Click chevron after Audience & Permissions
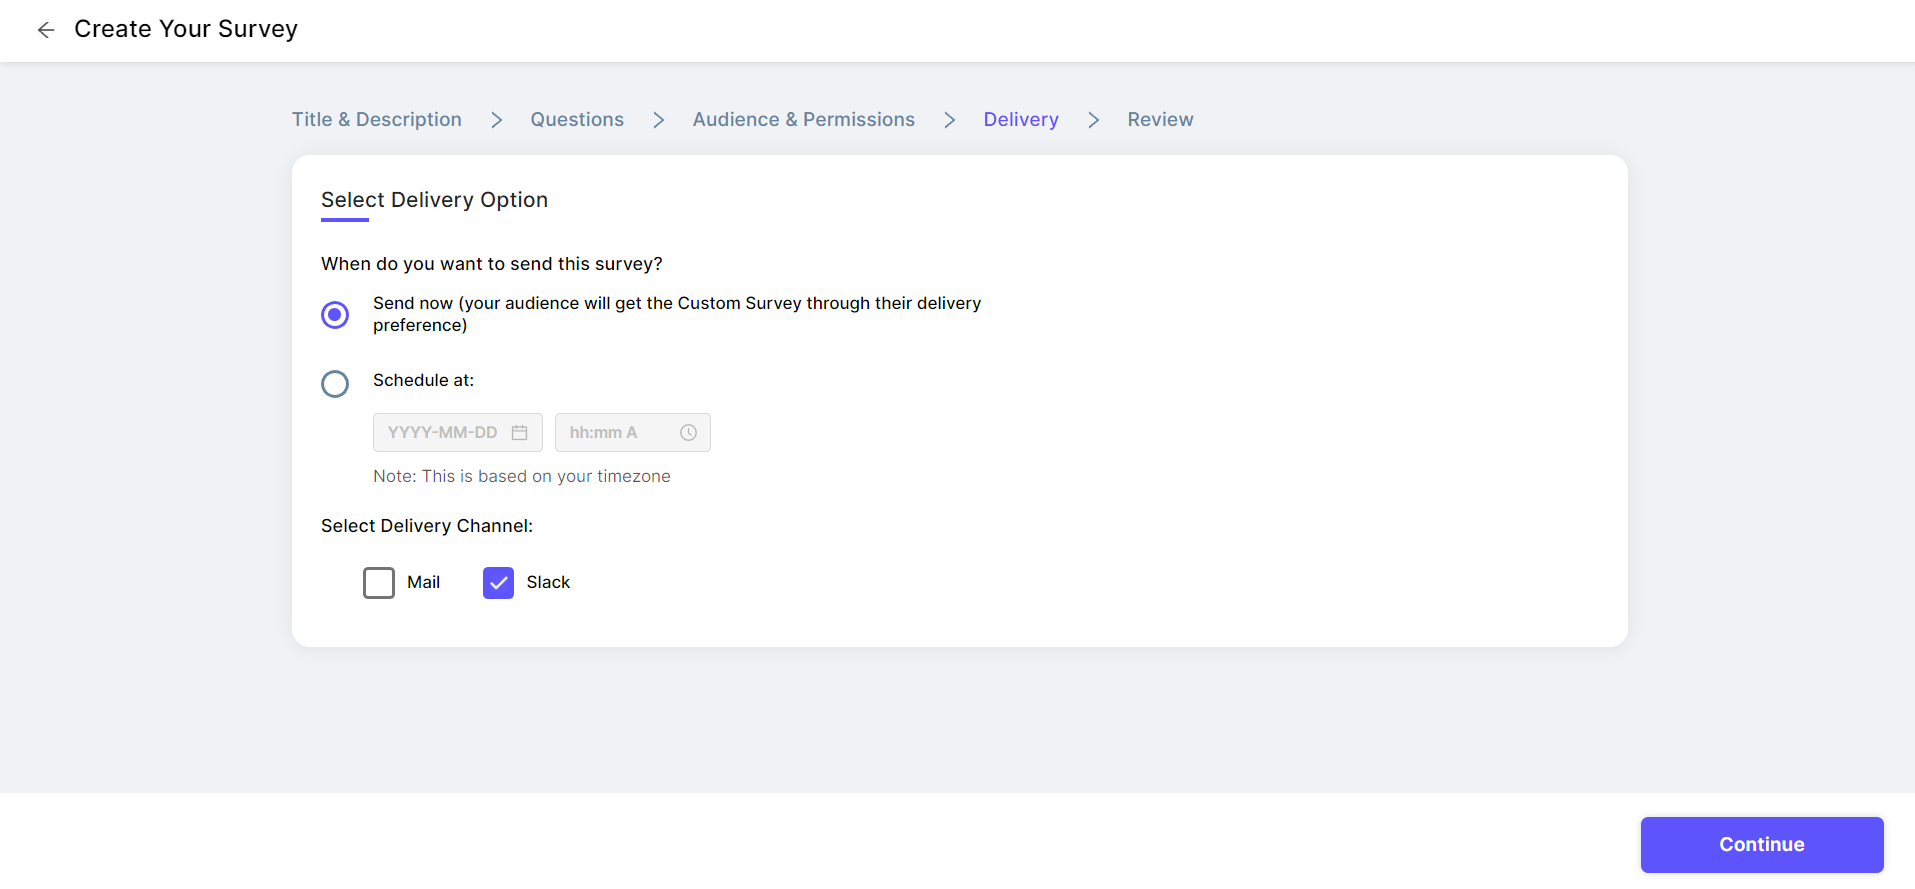Viewport: 1915px width, 889px height. coord(949,120)
